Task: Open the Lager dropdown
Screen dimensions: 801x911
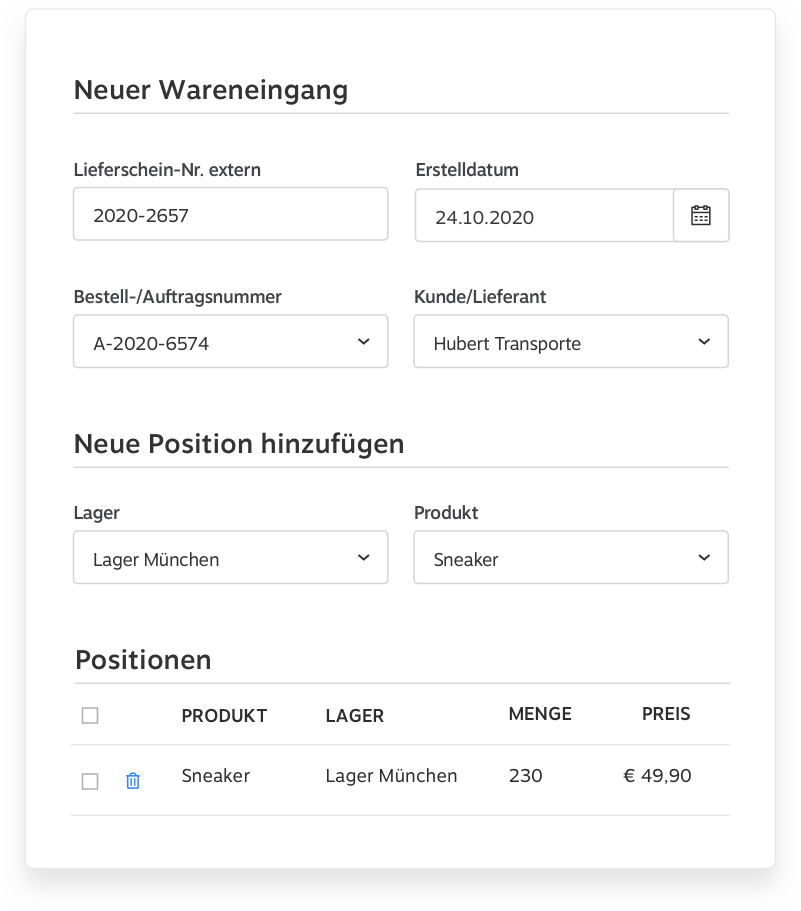Action: point(231,557)
